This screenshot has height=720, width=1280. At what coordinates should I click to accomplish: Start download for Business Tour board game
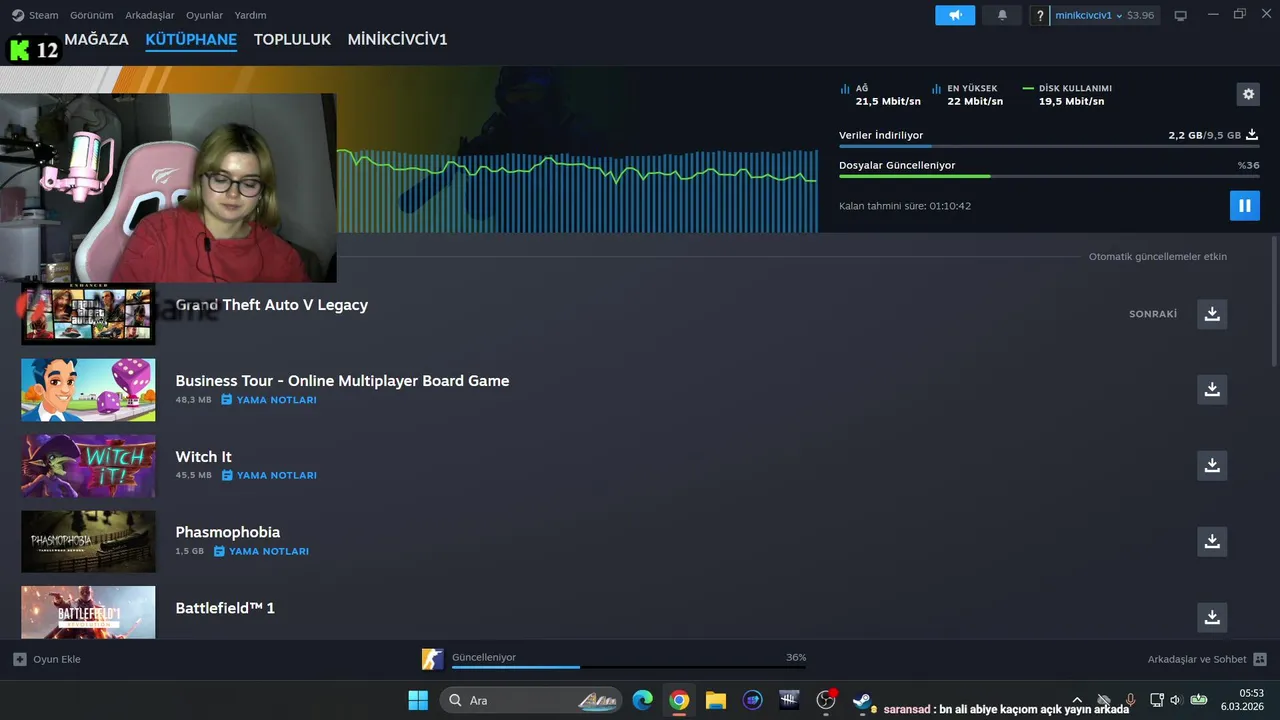click(x=1212, y=390)
